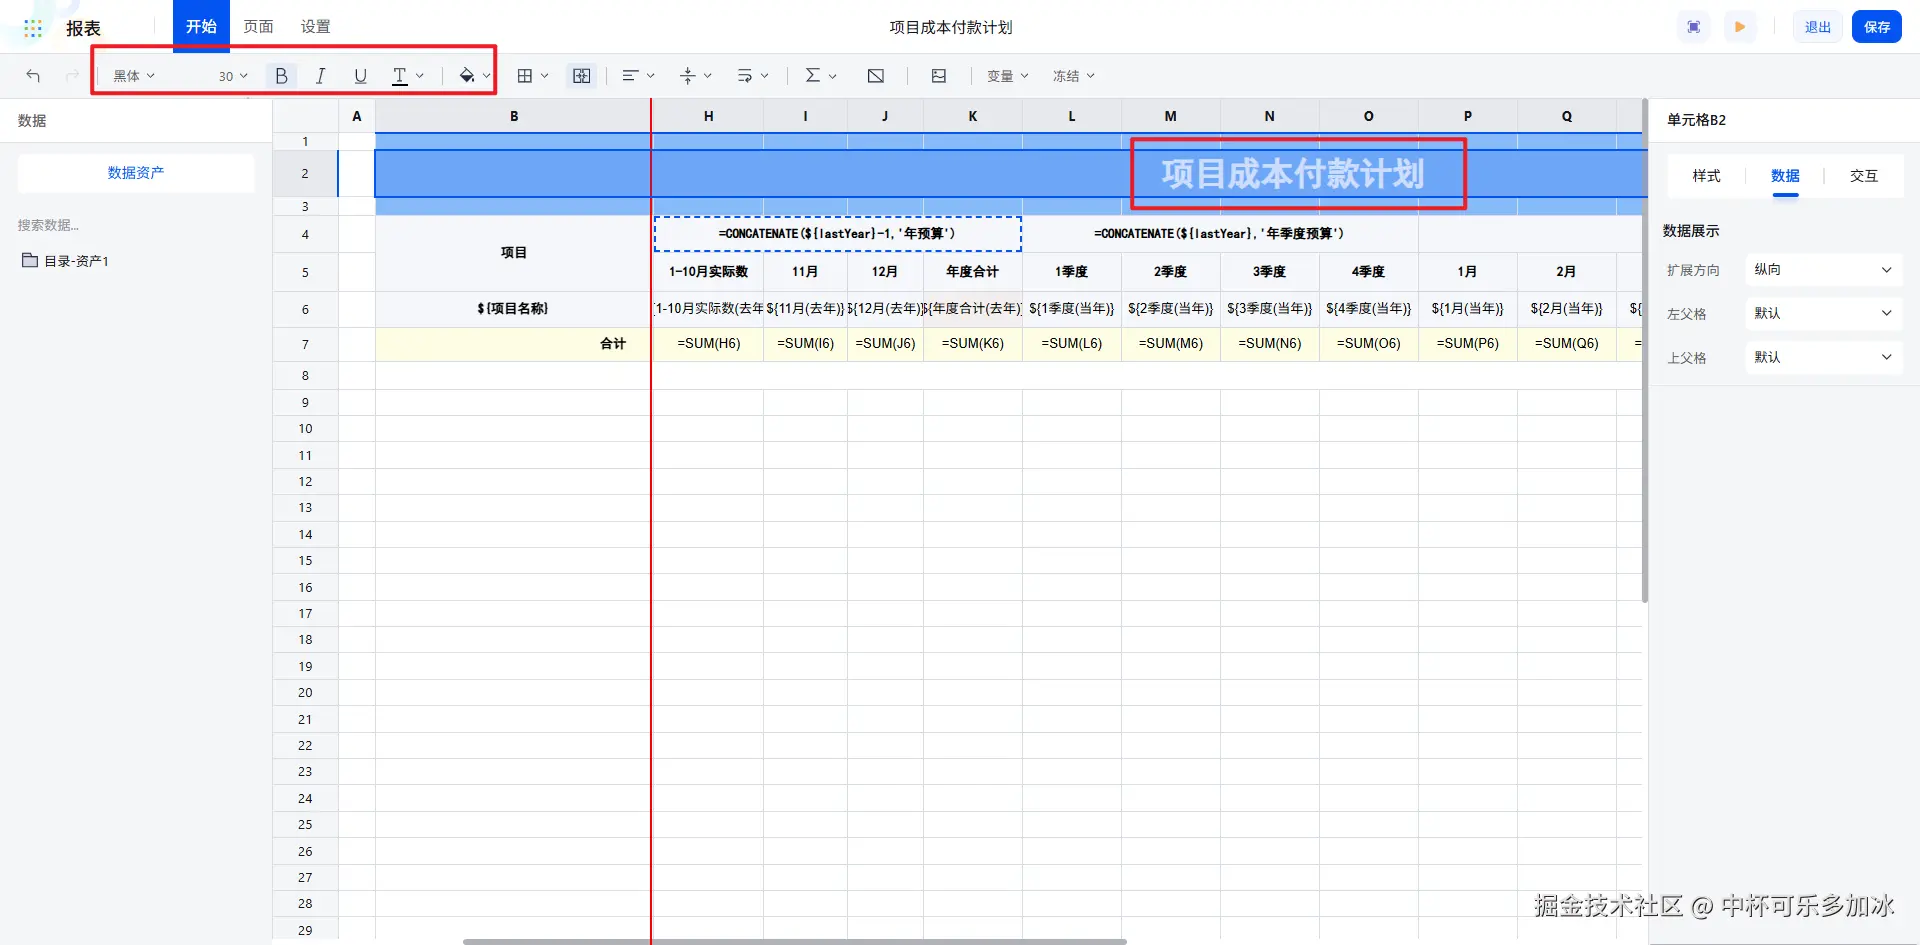Click the fullscreen icon next to preview
Viewport: 1920px width, 945px height.
coord(1694,27)
